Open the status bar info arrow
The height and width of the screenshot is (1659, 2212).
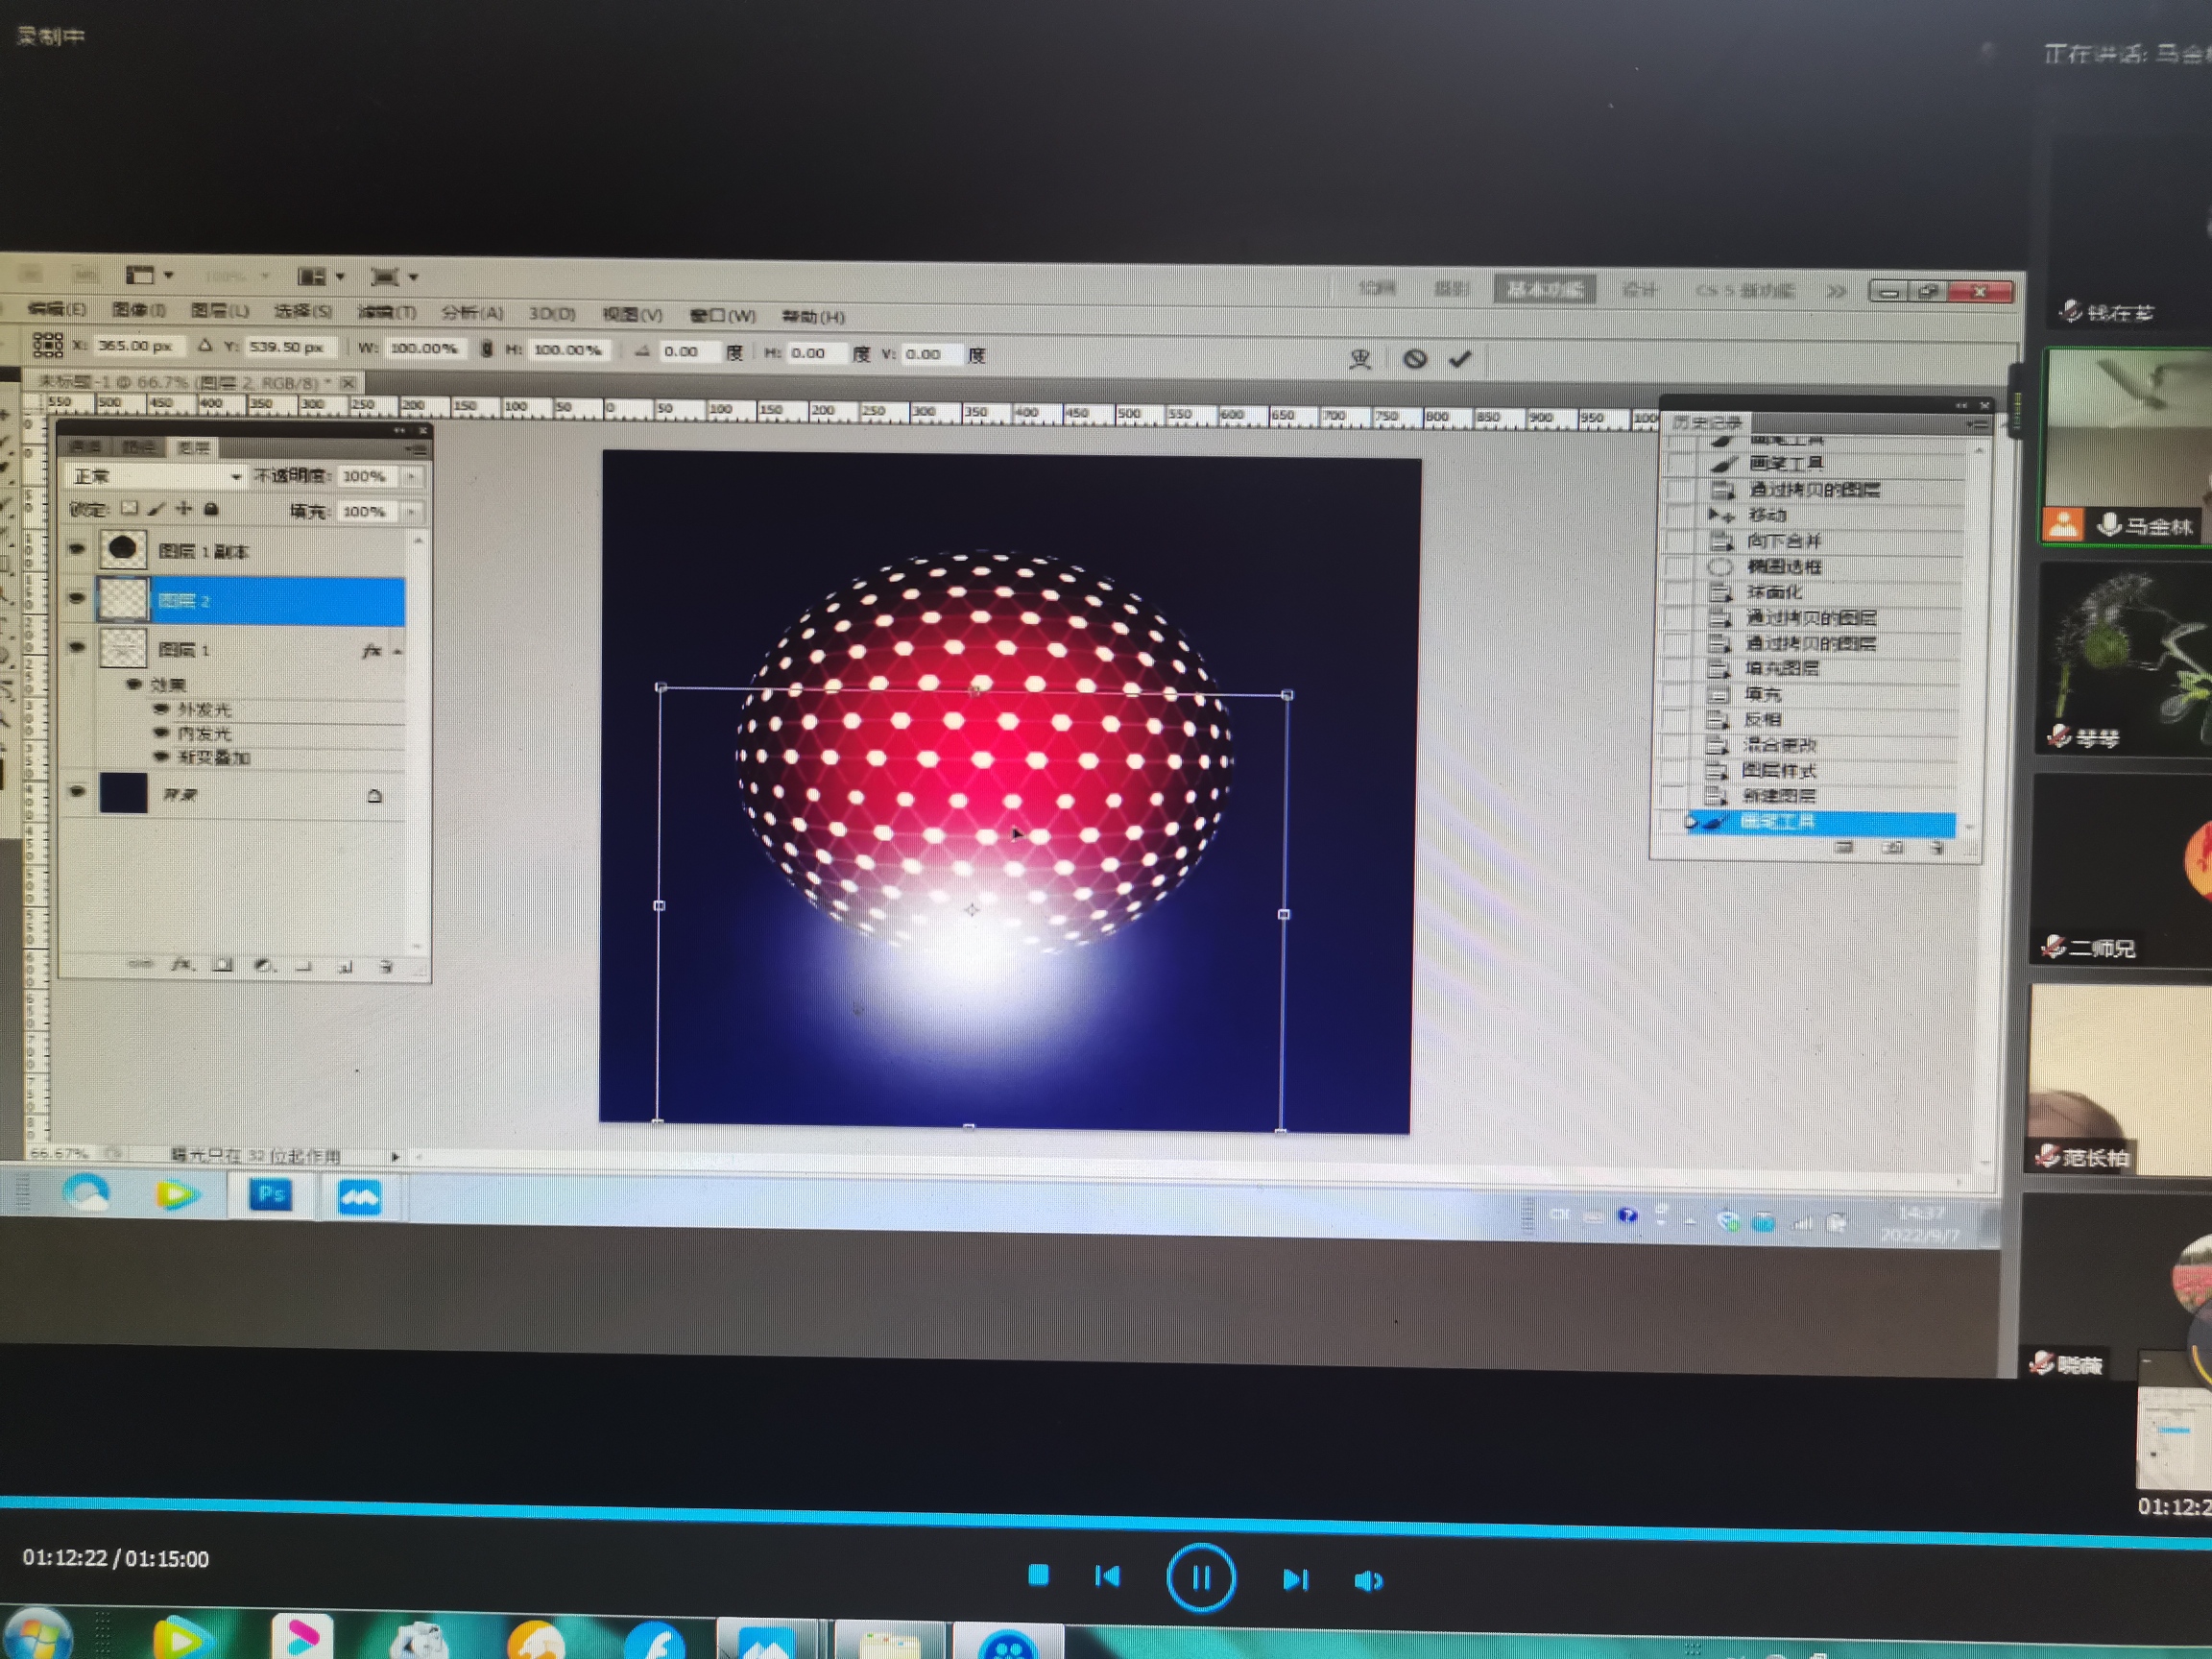[396, 1156]
